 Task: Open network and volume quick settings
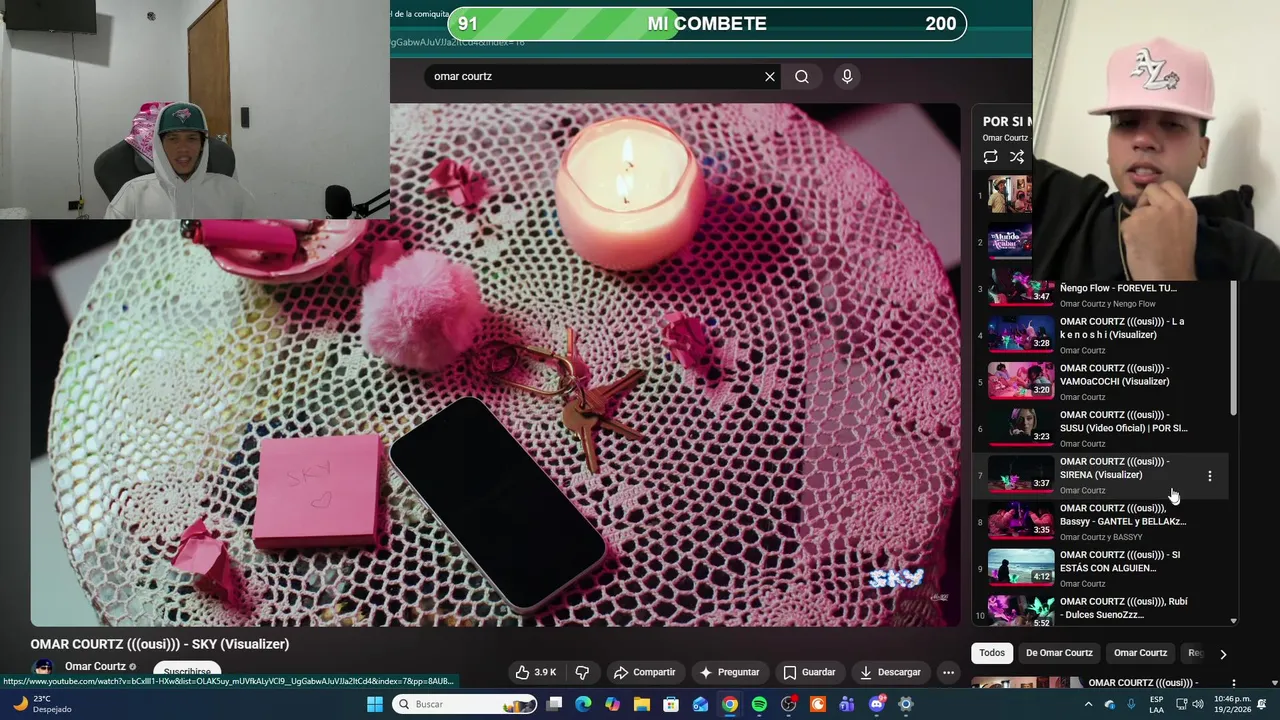pyautogui.click(x=1188, y=704)
